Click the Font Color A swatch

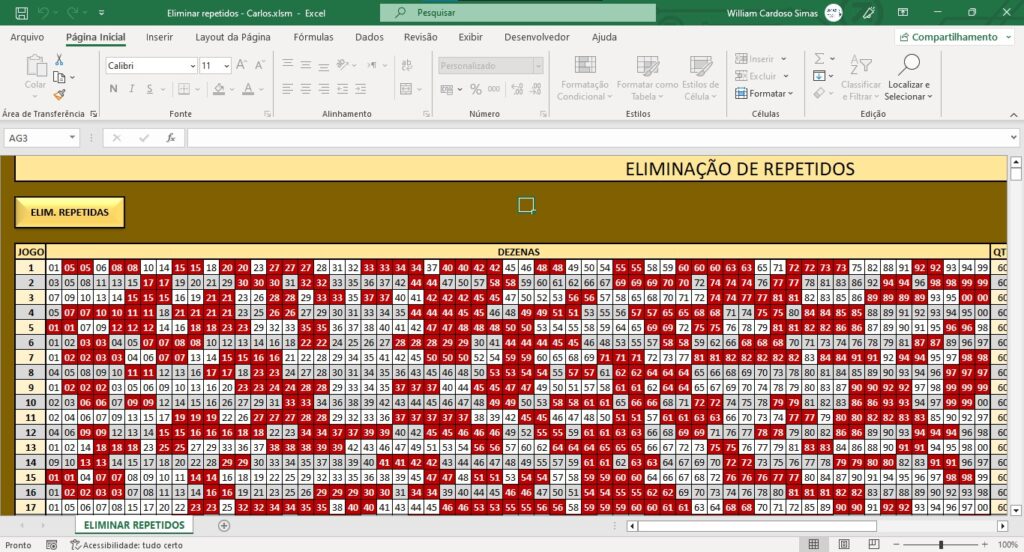tap(248, 89)
